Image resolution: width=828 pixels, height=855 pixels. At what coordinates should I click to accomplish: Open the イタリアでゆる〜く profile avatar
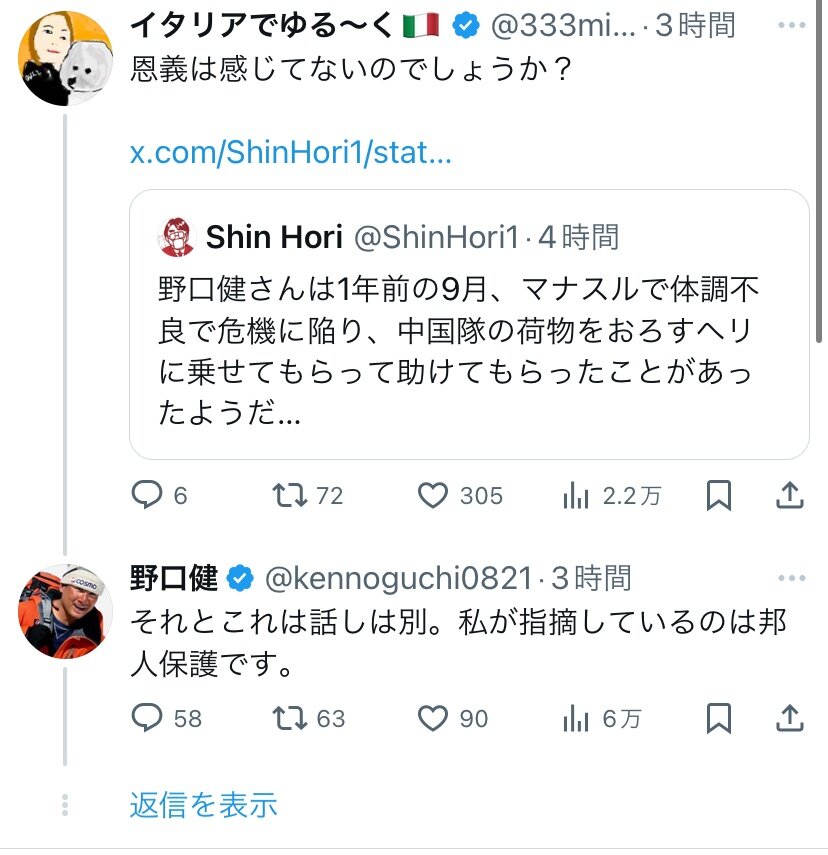click(65, 58)
